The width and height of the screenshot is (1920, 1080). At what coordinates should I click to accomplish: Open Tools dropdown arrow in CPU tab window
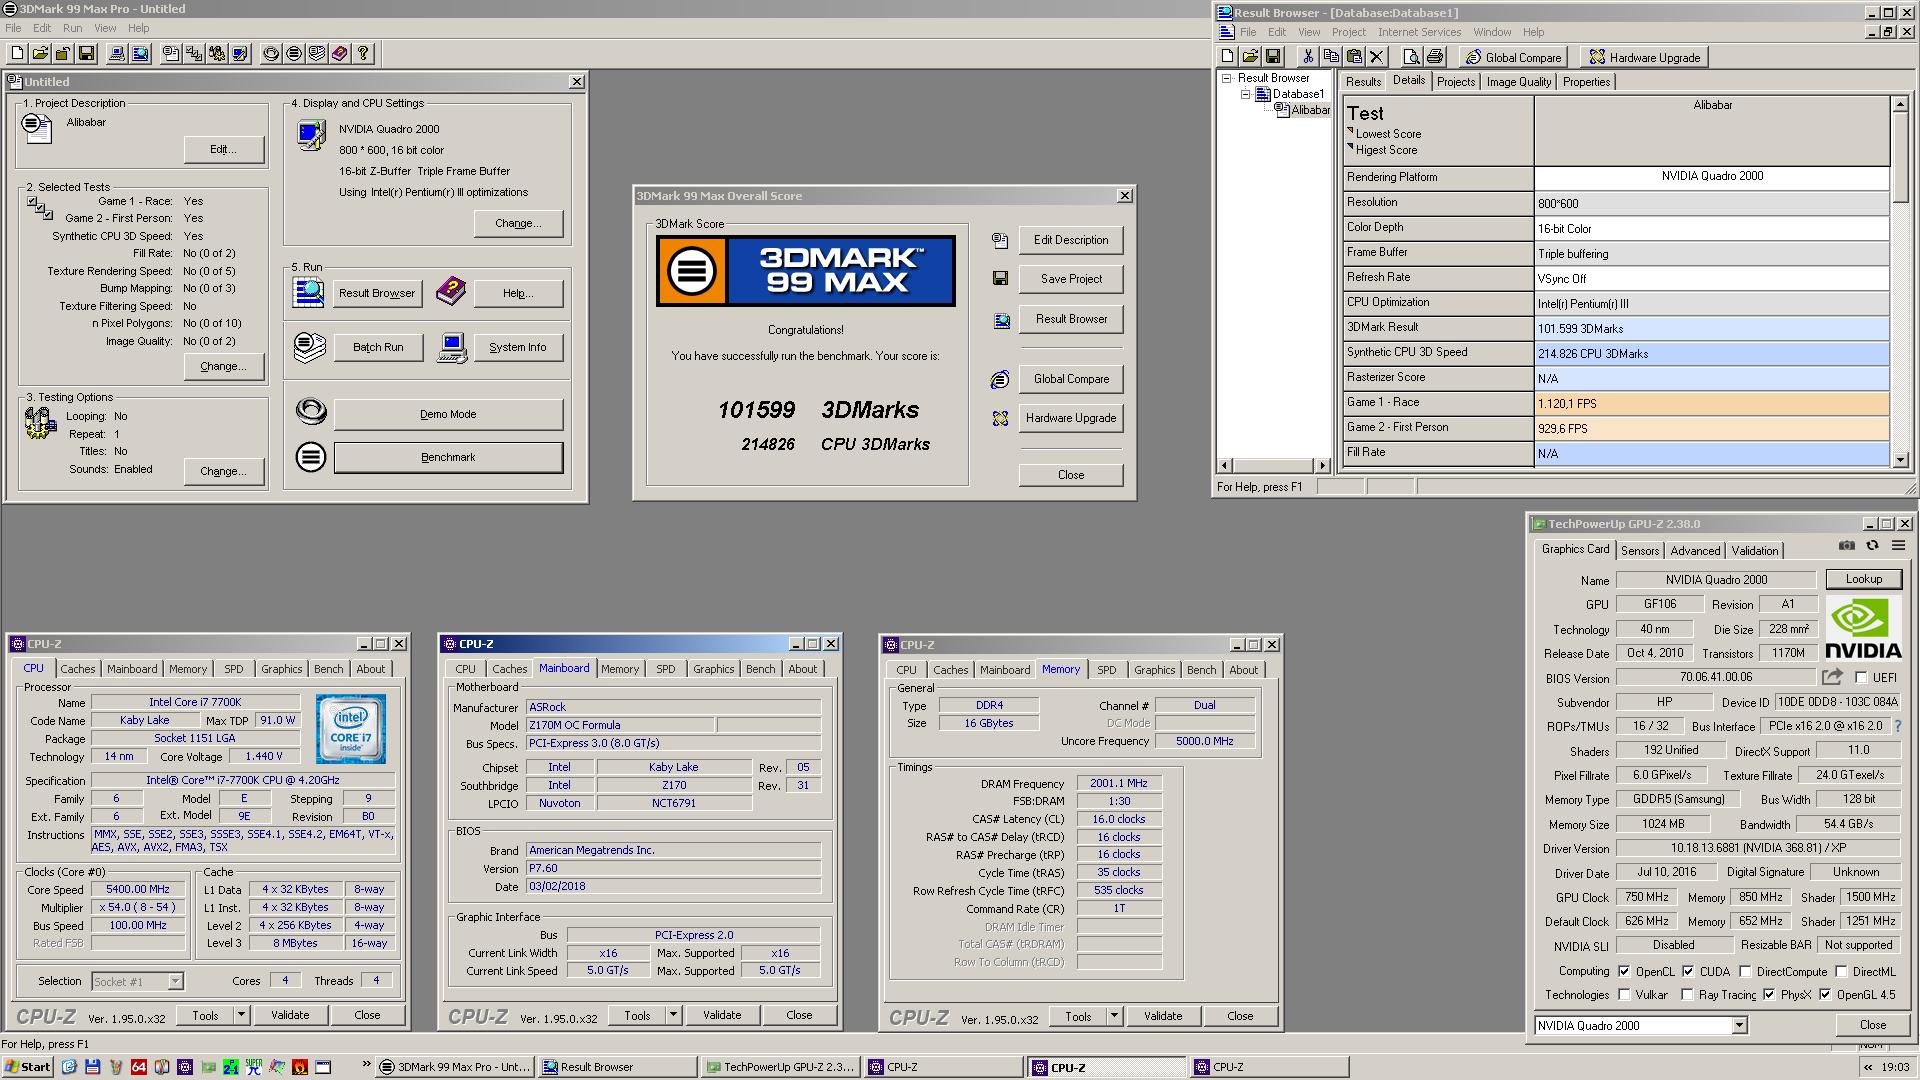click(x=241, y=1015)
